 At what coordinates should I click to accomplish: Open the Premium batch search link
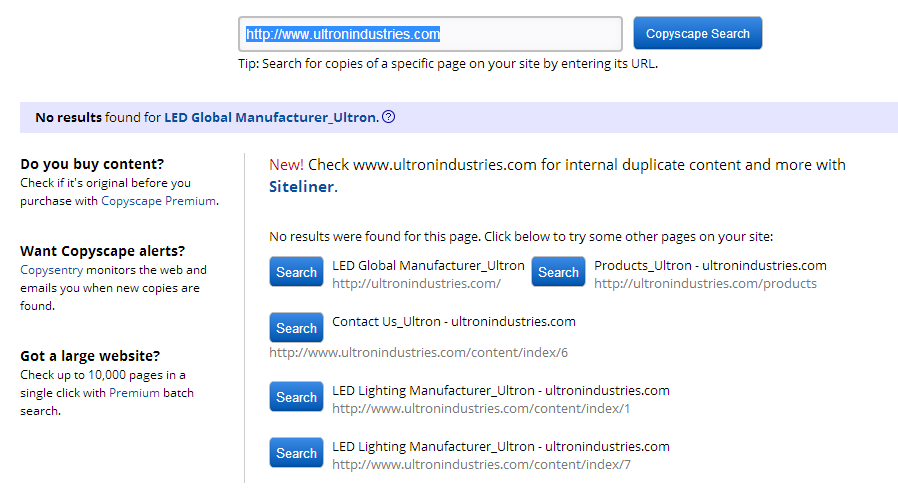(x=134, y=393)
